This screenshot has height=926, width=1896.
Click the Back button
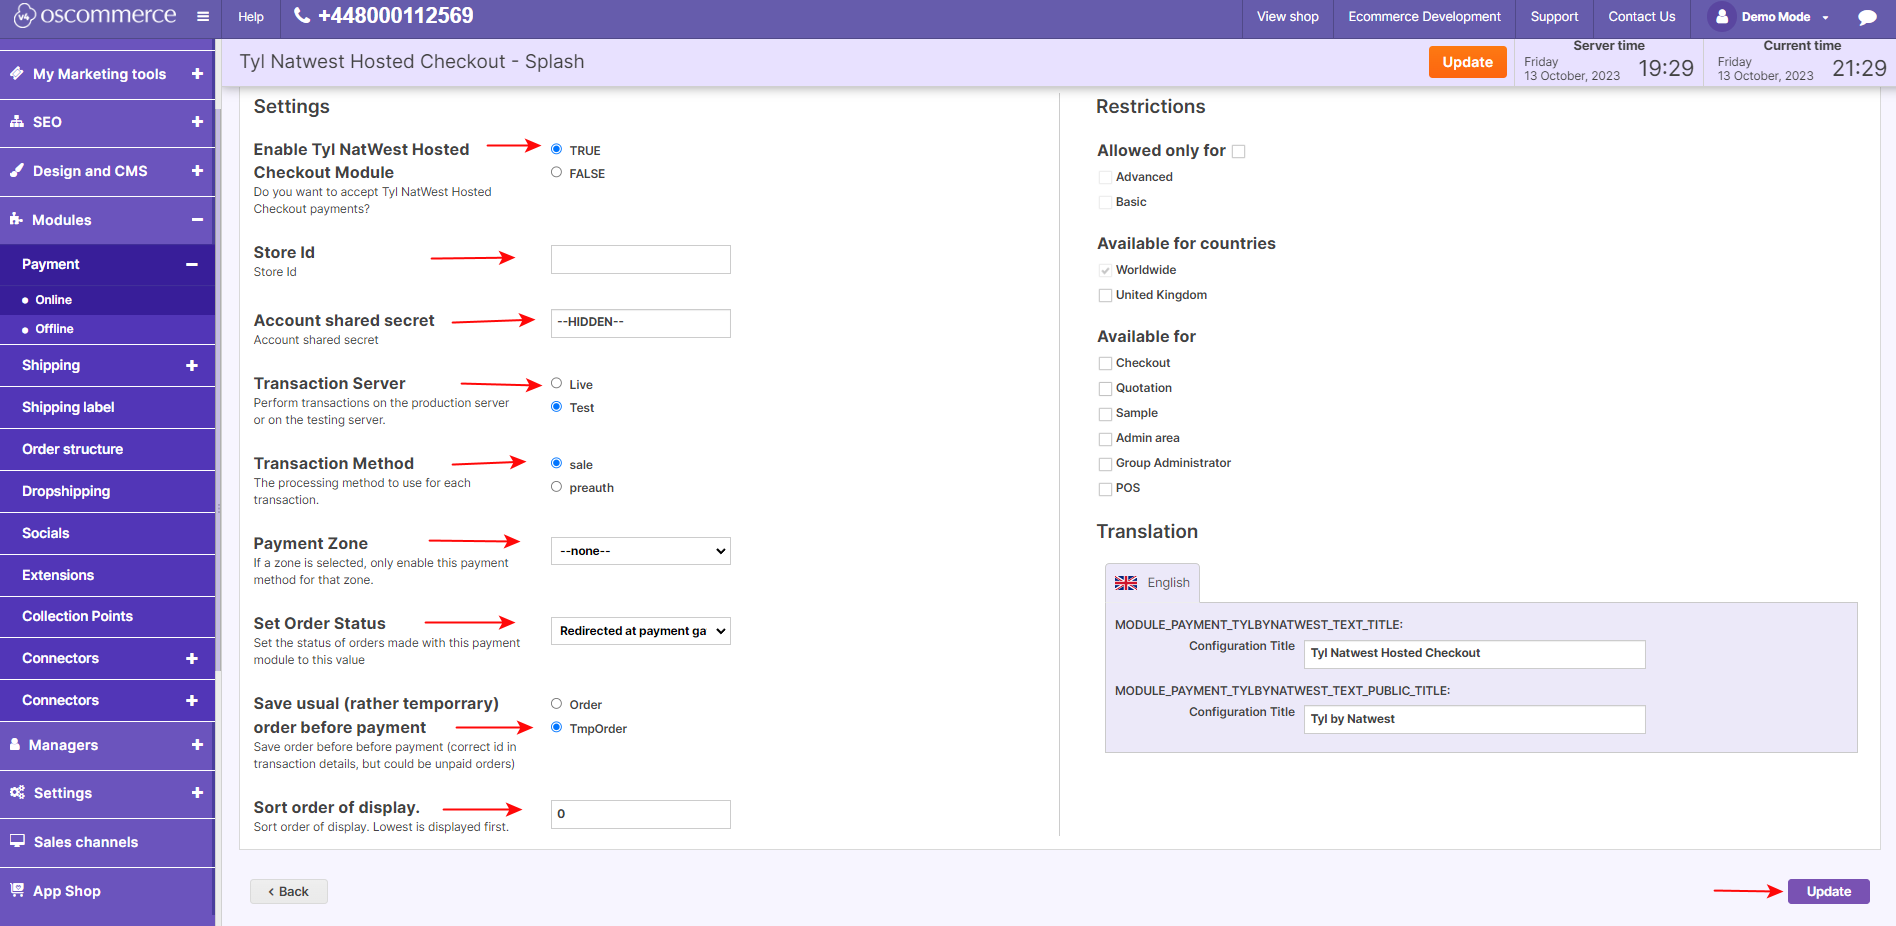coord(288,890)
